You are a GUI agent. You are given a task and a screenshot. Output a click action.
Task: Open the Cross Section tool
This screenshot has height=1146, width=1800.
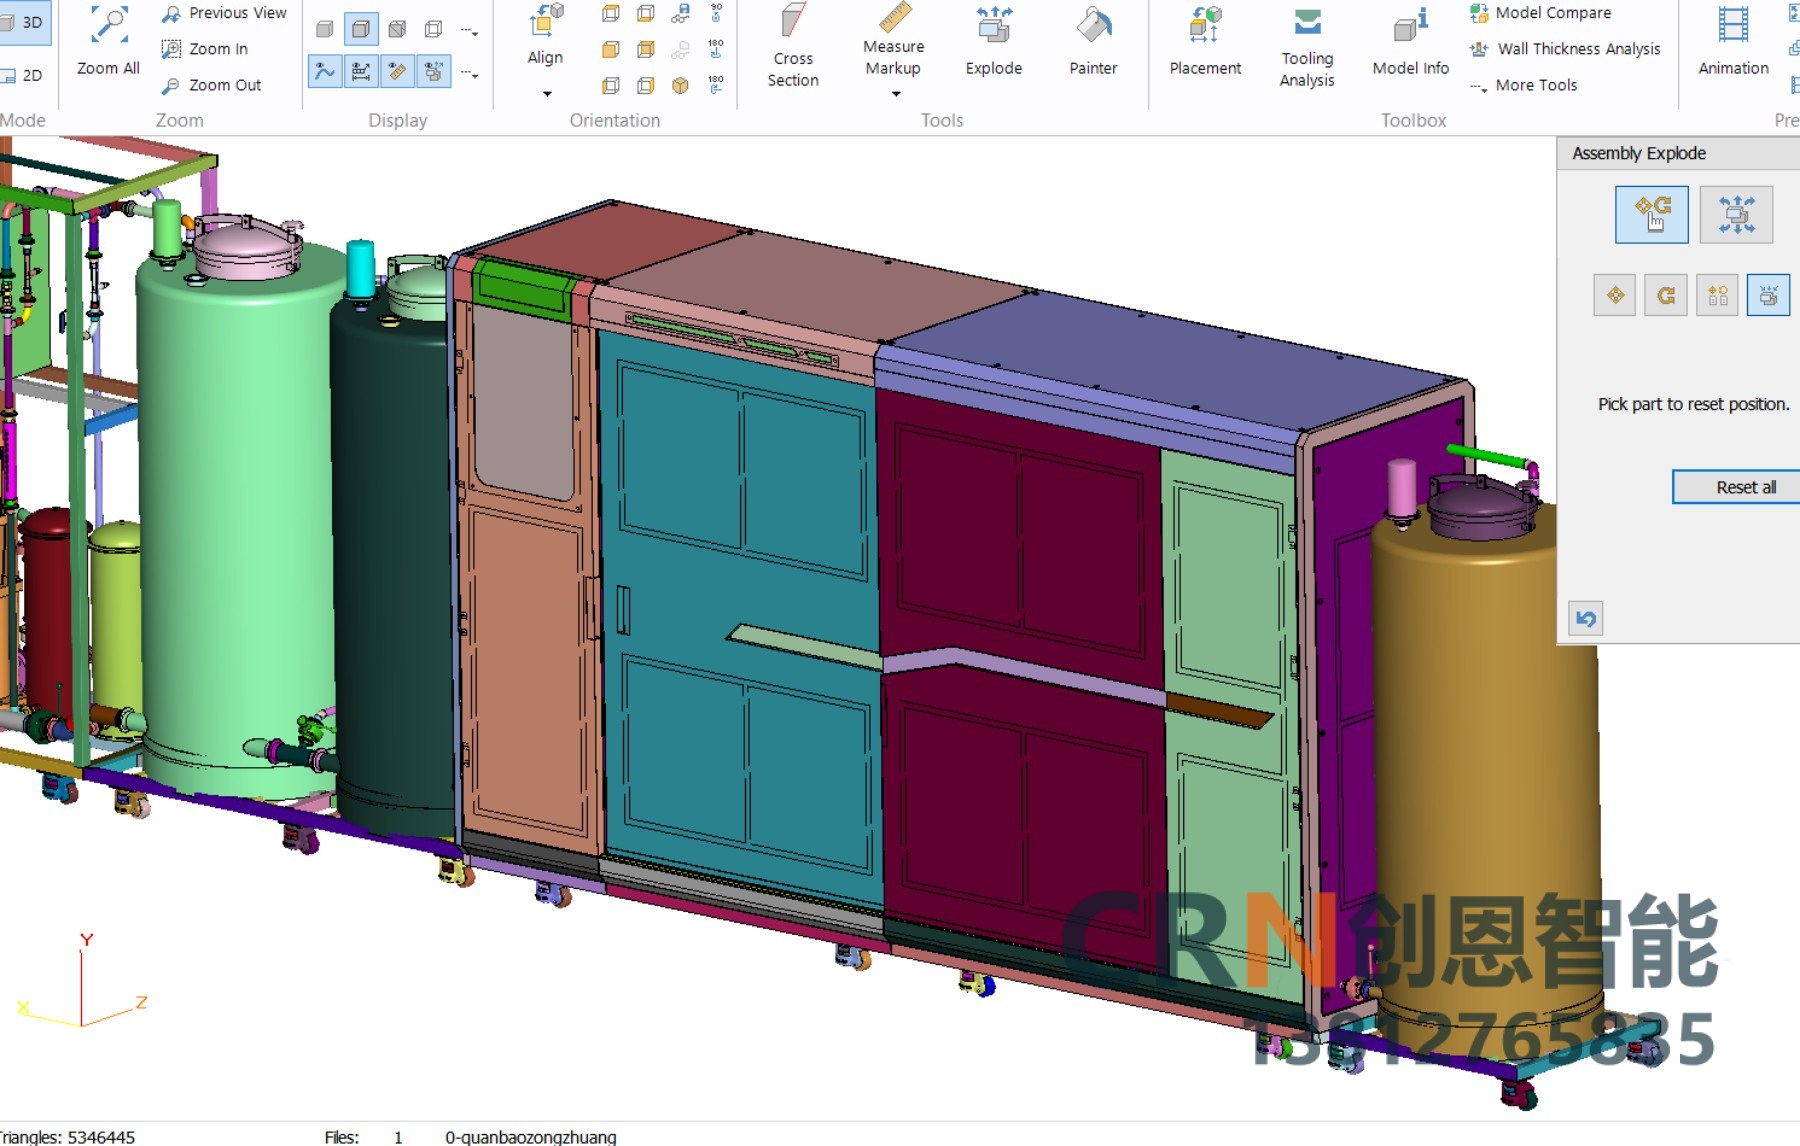coord(793,46)
